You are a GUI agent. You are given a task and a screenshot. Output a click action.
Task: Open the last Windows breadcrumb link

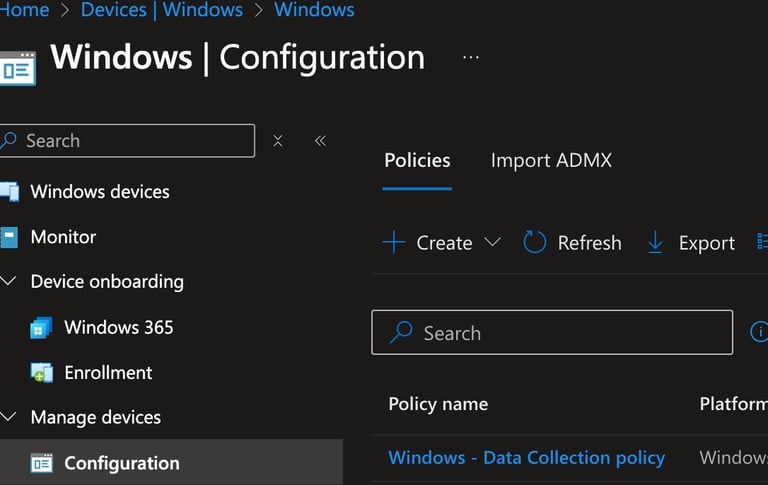point(314,10)
